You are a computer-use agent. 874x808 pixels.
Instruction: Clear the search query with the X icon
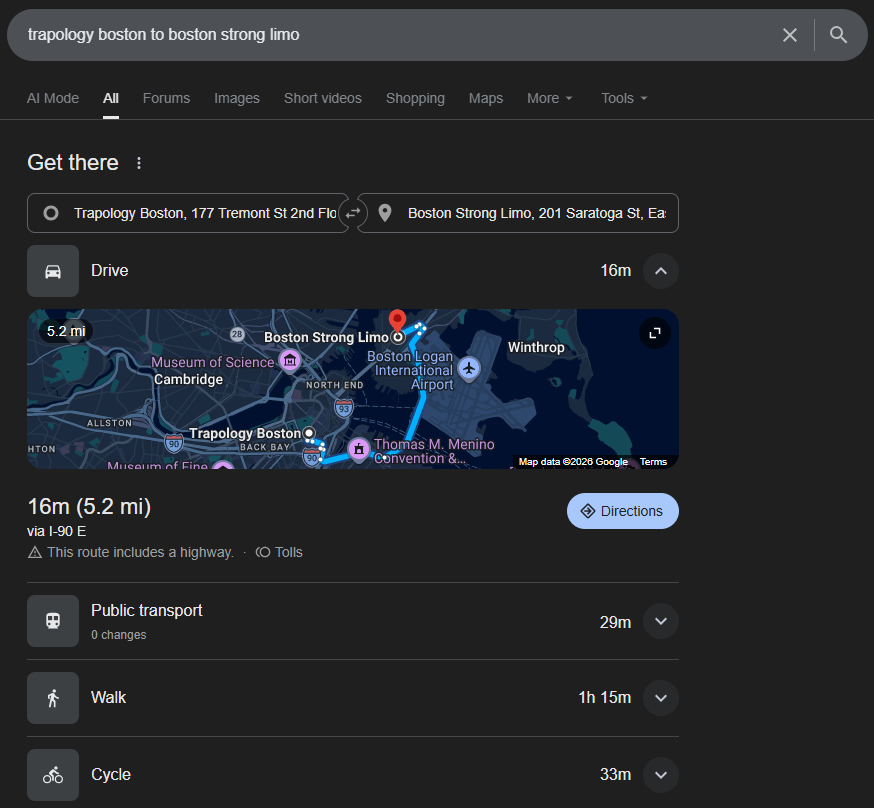pyautogui.click(x=790, y=35)
